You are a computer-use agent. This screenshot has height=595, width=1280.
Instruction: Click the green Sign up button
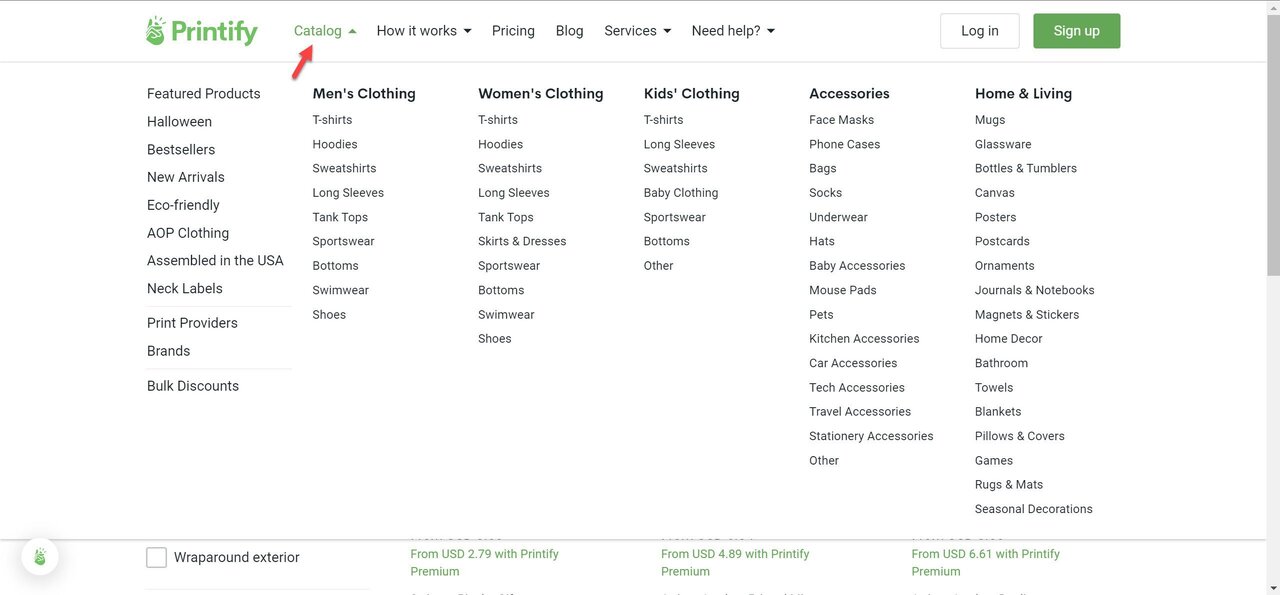pyautogui.click(x=1076, y=31)
